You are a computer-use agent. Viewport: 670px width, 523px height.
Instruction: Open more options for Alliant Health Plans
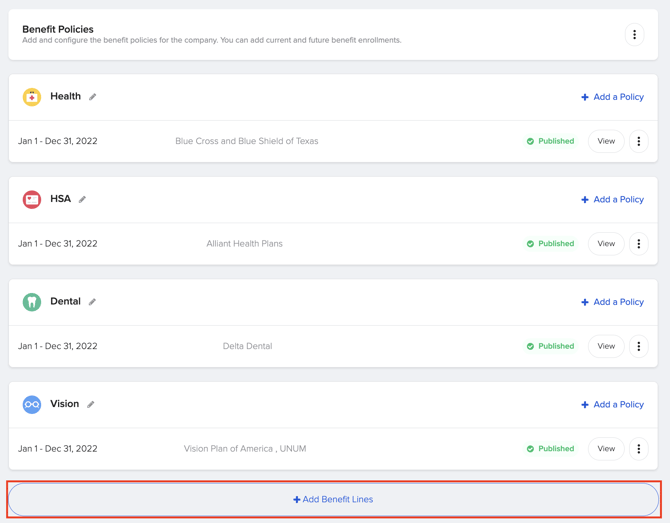[639, 244]
